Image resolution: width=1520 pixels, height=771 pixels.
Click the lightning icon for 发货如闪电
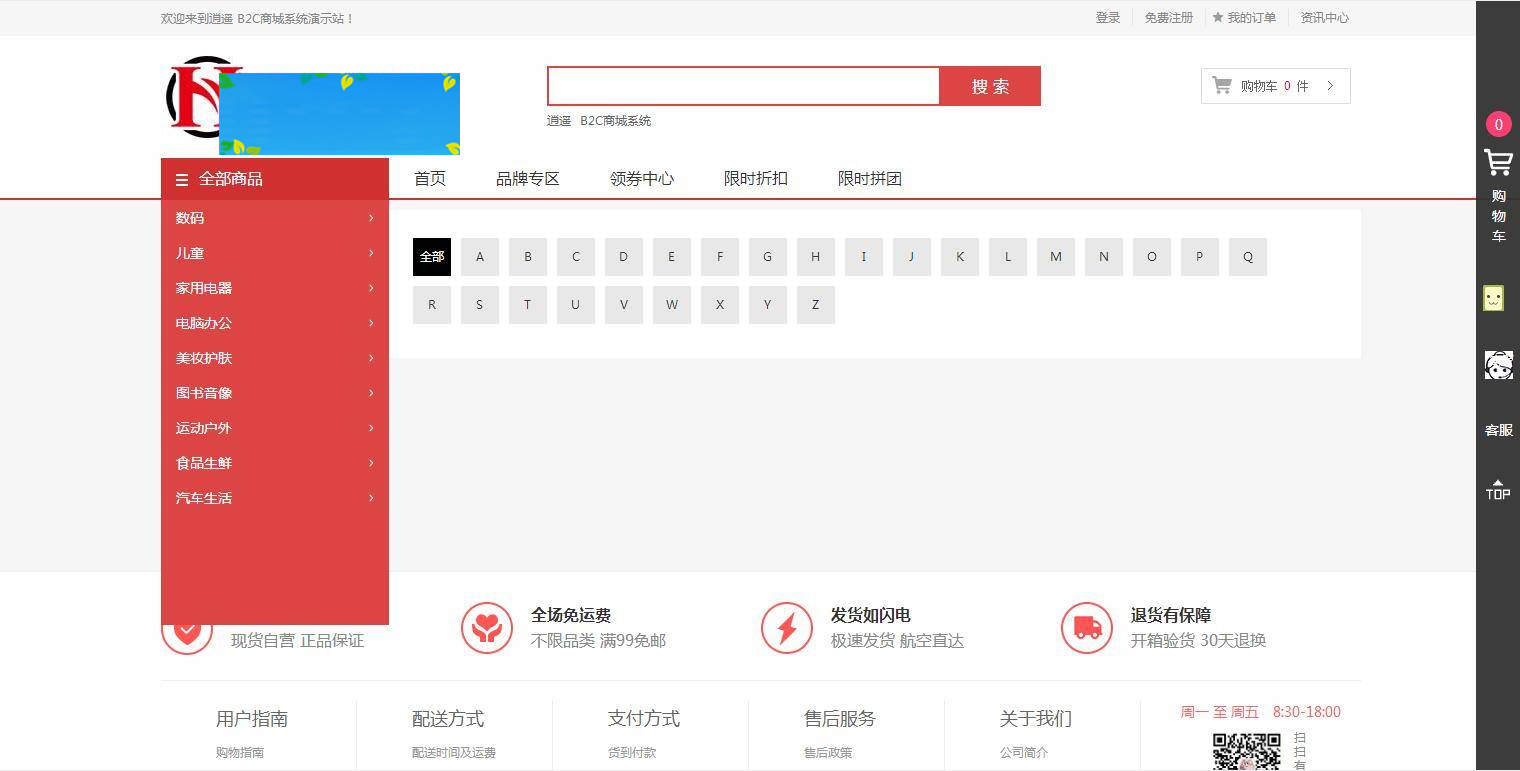tap(787, 628)
